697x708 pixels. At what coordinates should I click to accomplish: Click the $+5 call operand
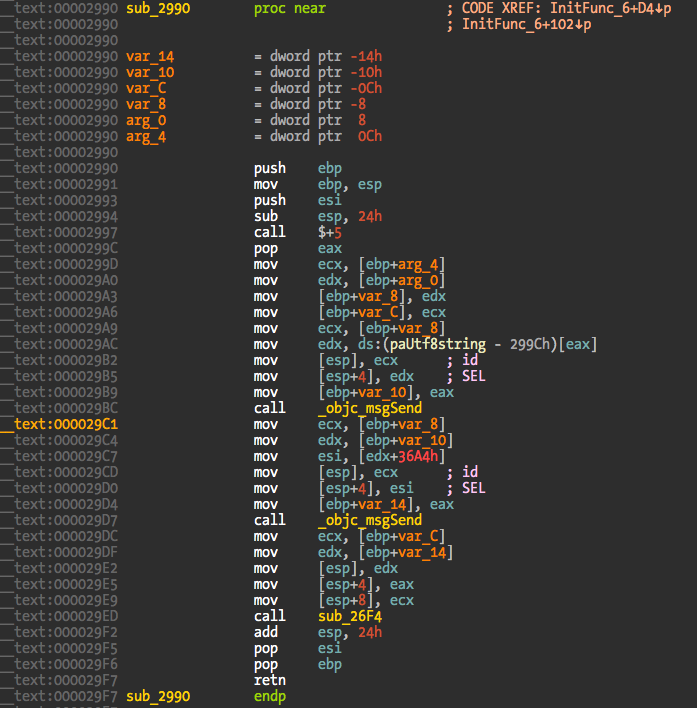[330, 232]
